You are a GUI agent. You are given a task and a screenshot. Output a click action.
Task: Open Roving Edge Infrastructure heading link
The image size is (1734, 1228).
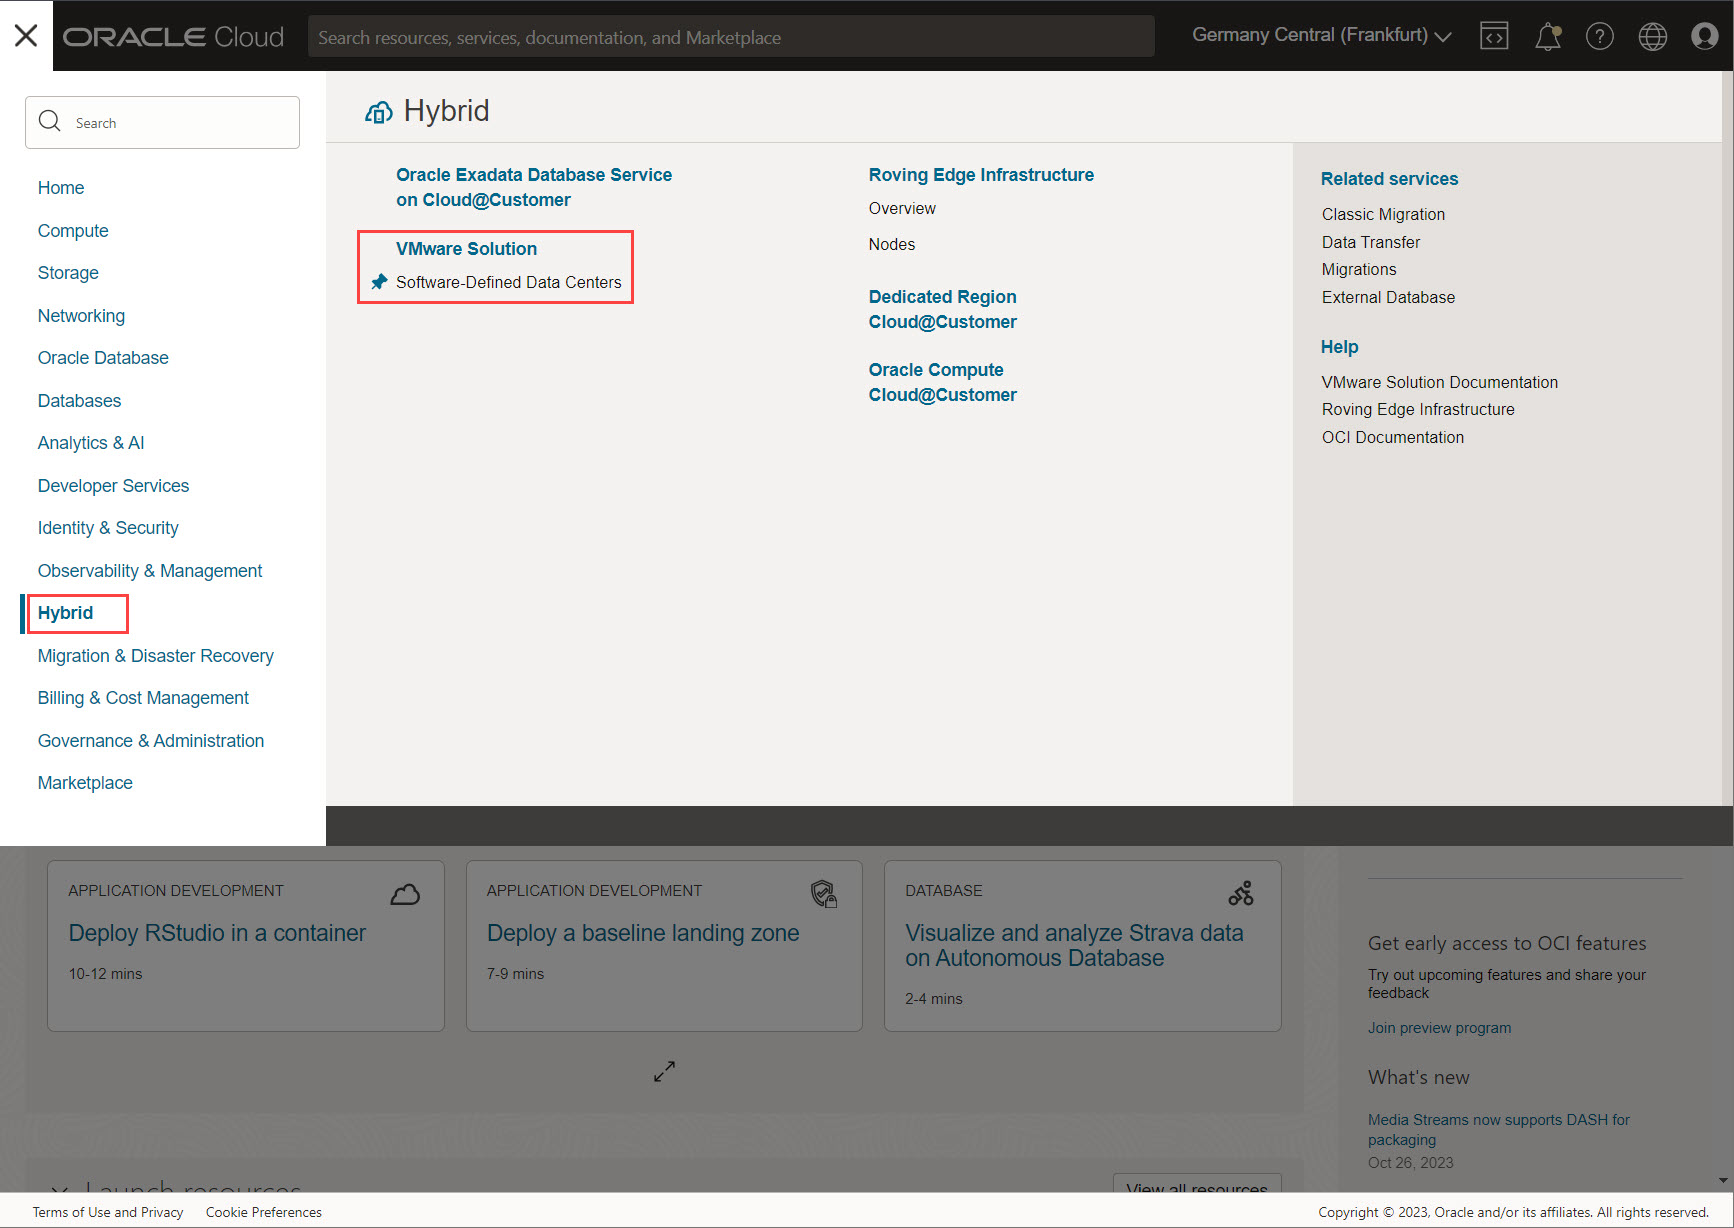coord(981,175)
